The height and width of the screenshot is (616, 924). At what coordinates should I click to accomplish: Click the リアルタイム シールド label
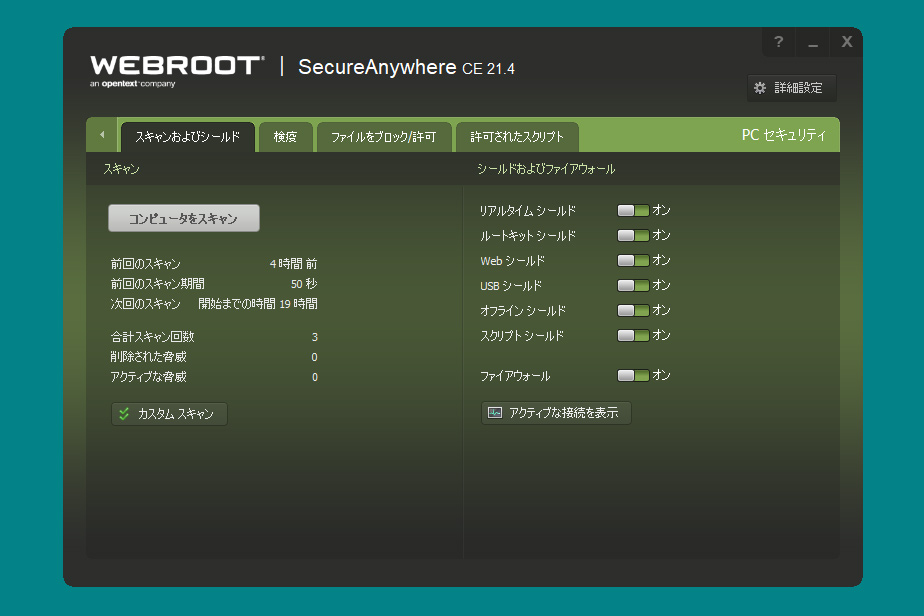[x=528, y=210]
